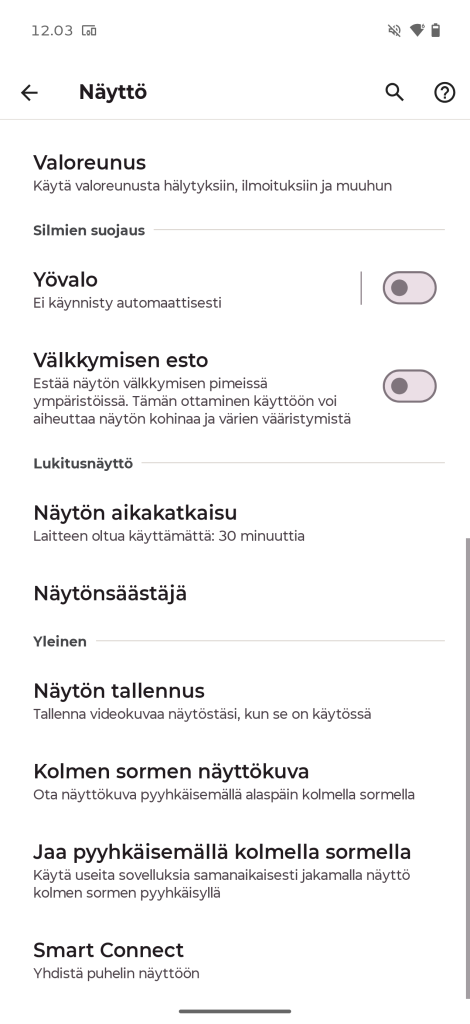Open Näytön aikakatkaisu setting
Viewport: 470px width, 1024px height.
(235, 522)
